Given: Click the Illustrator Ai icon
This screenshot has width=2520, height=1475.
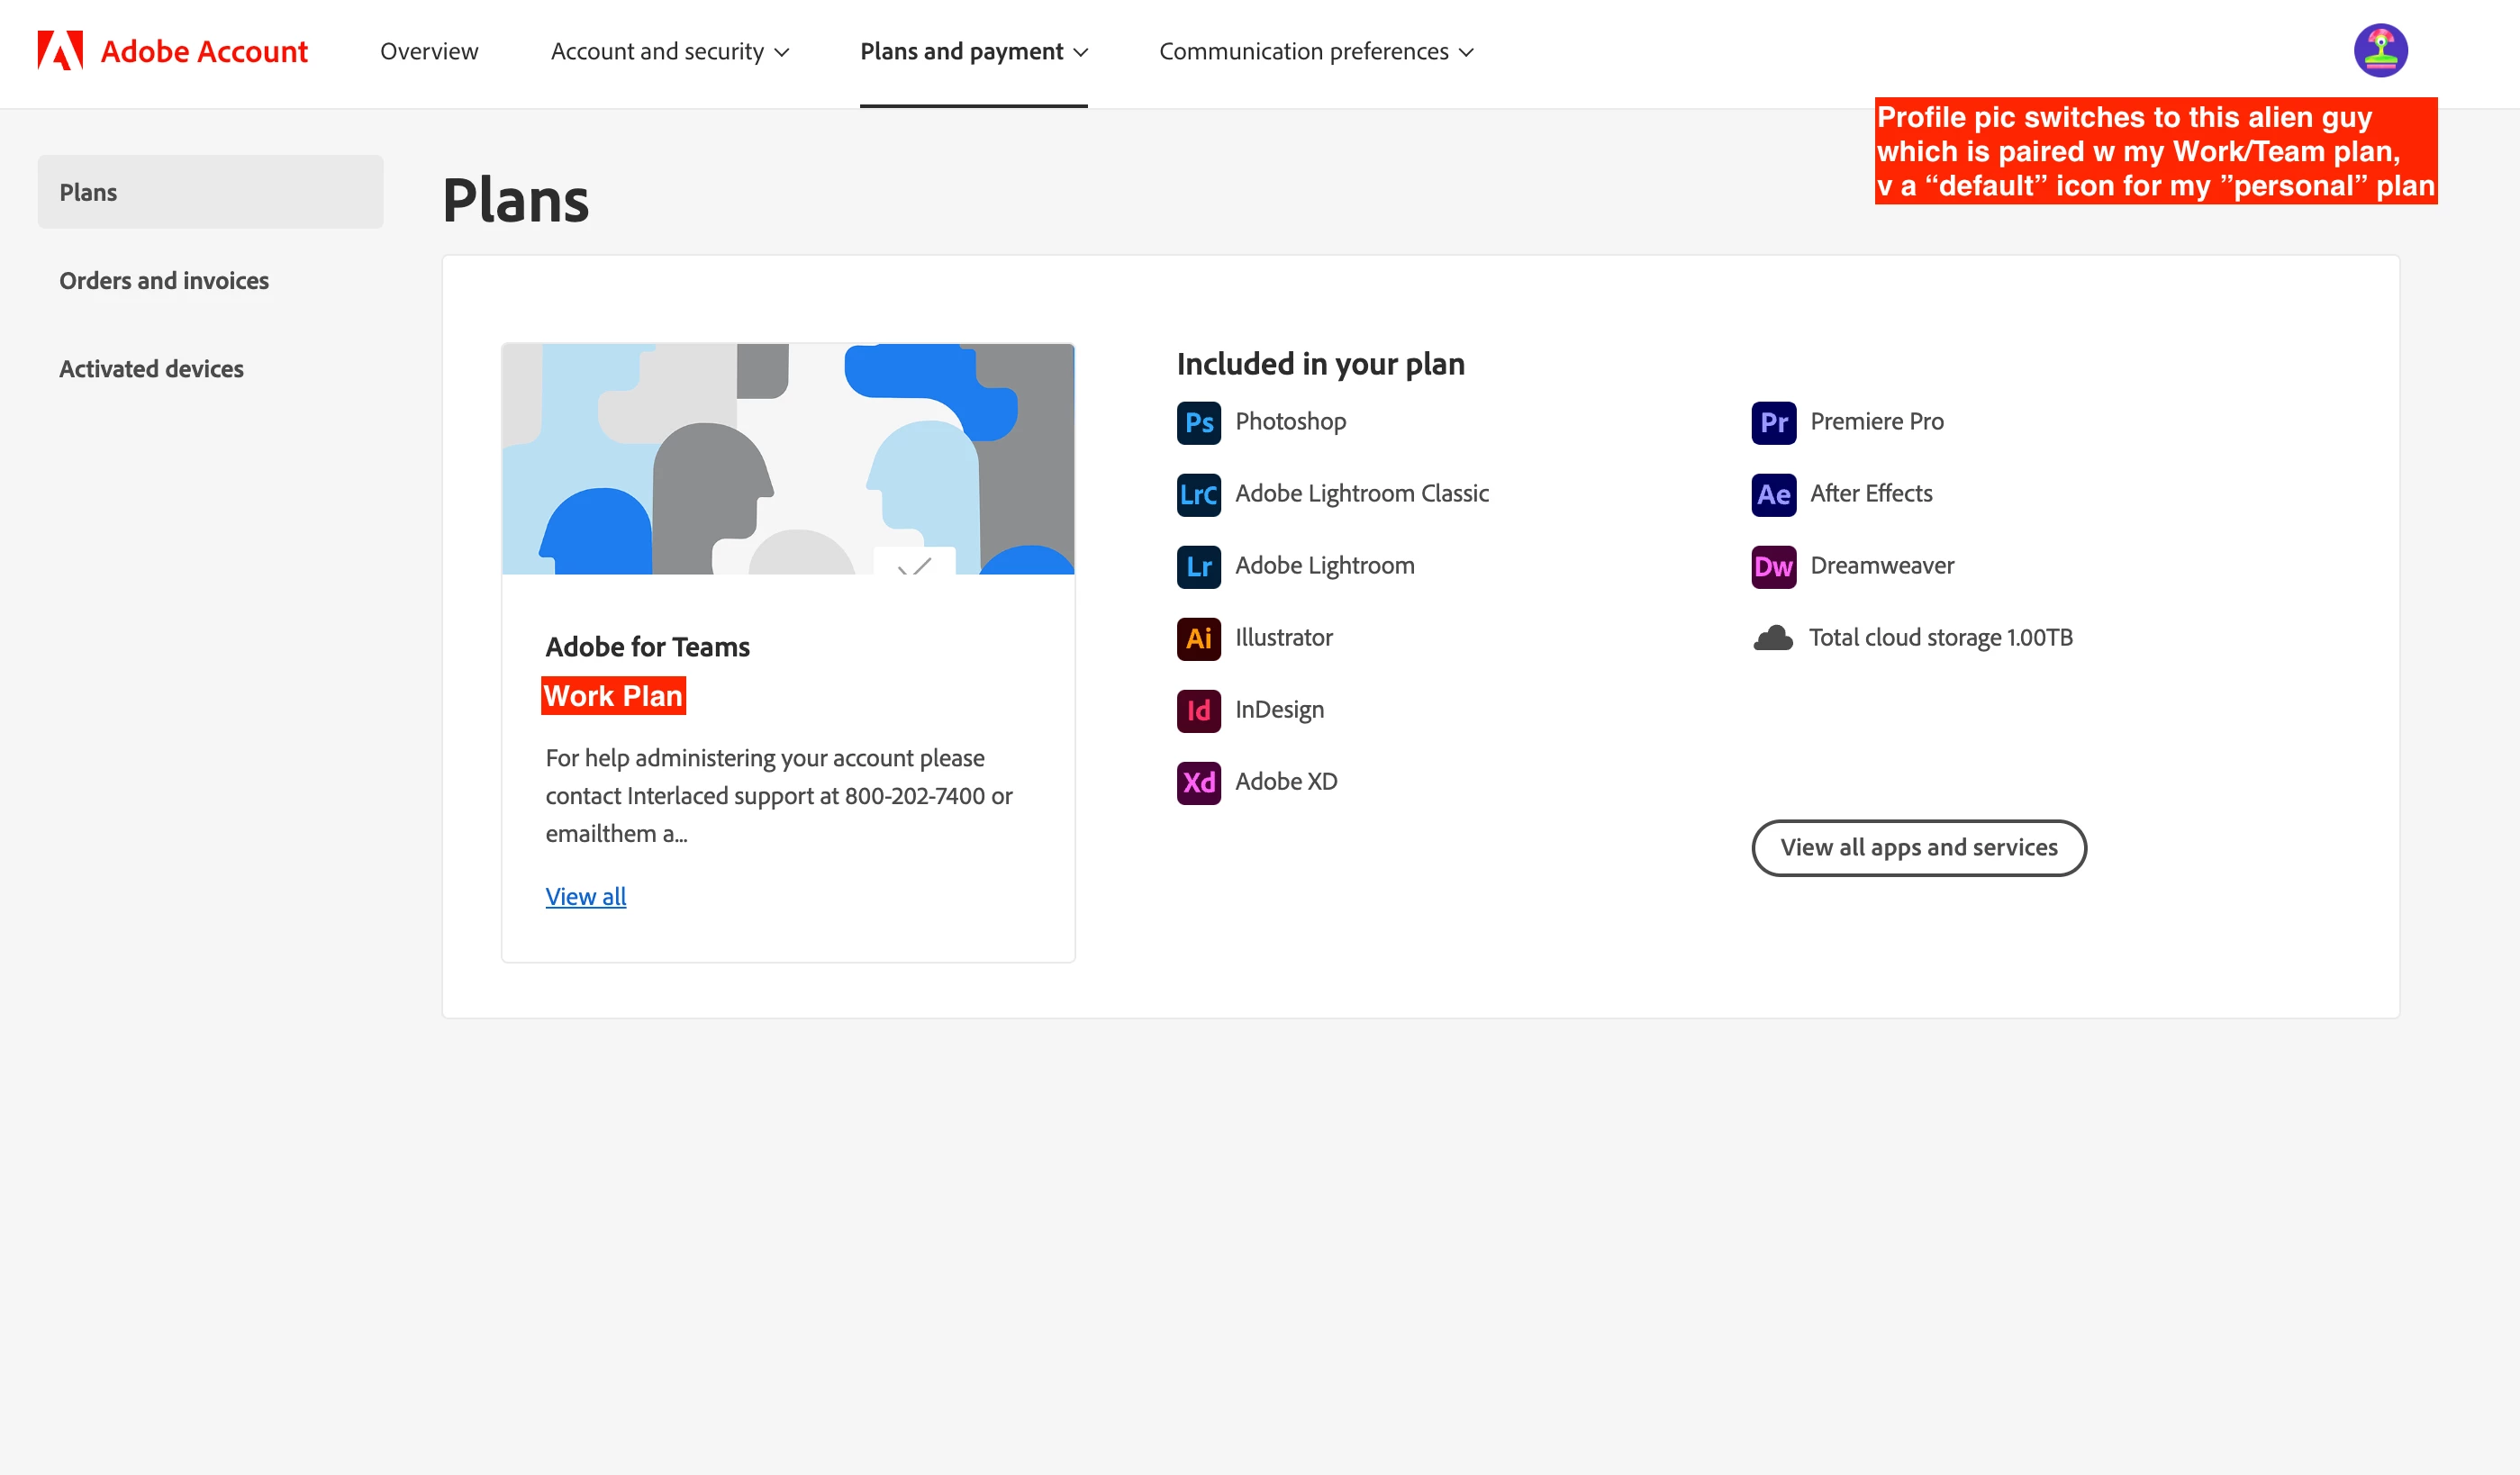Looking at the screenshot, I should pyautogui.click(x=1198, y=638).
